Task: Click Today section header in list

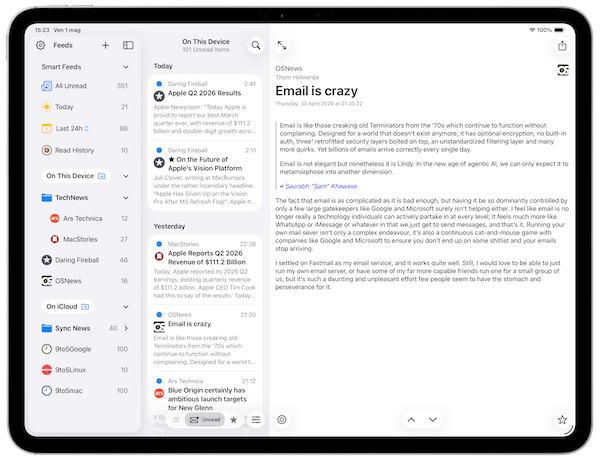Action: [163, 66]
